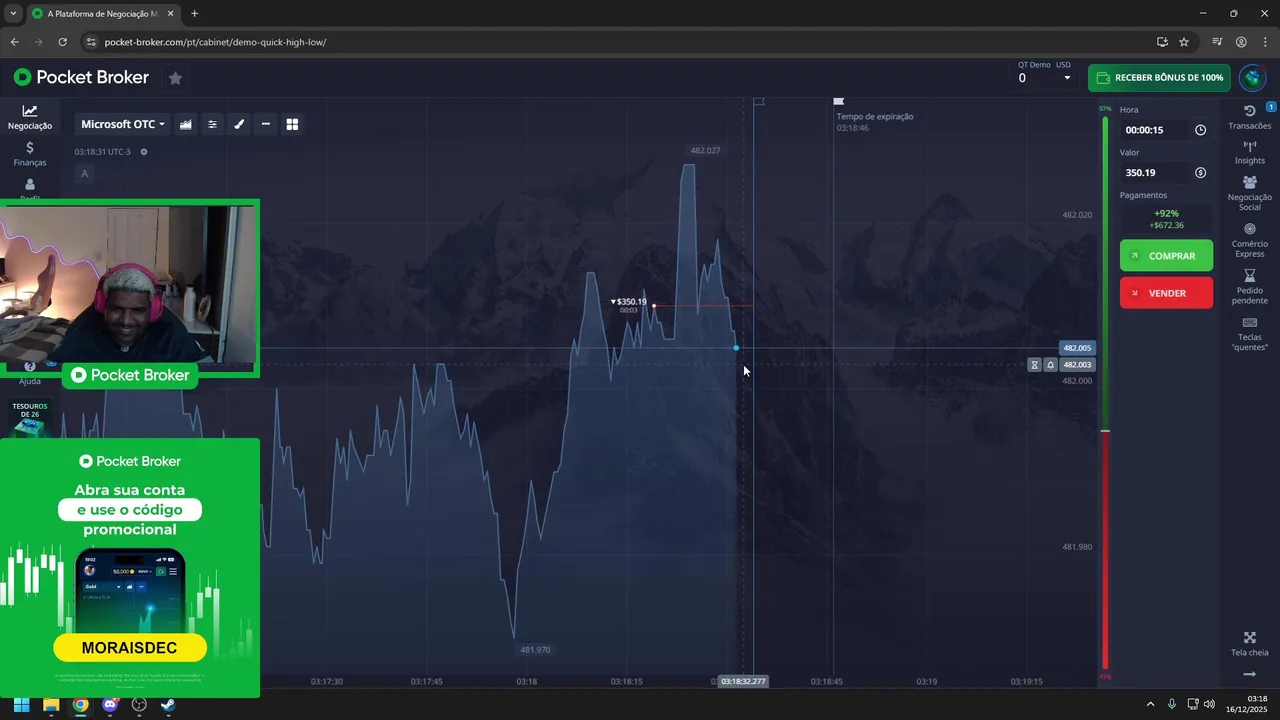Click the +92% payout display
The height and width of the screenshot is (720, 1280).
tap(1166, 219)
